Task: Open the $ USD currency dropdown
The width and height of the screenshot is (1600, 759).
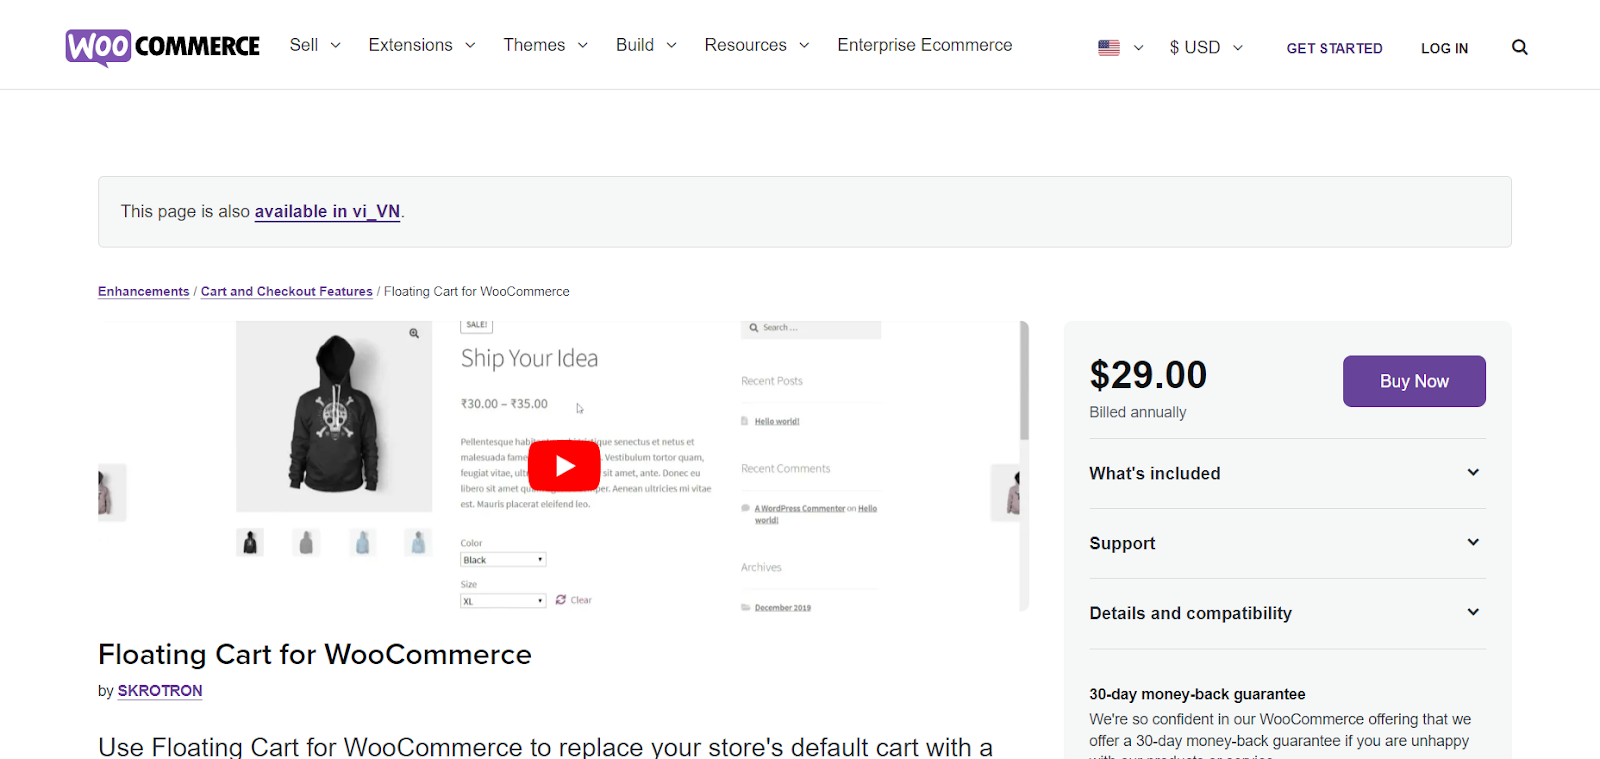Action: pyautogui.click(x=1206, y=47)
